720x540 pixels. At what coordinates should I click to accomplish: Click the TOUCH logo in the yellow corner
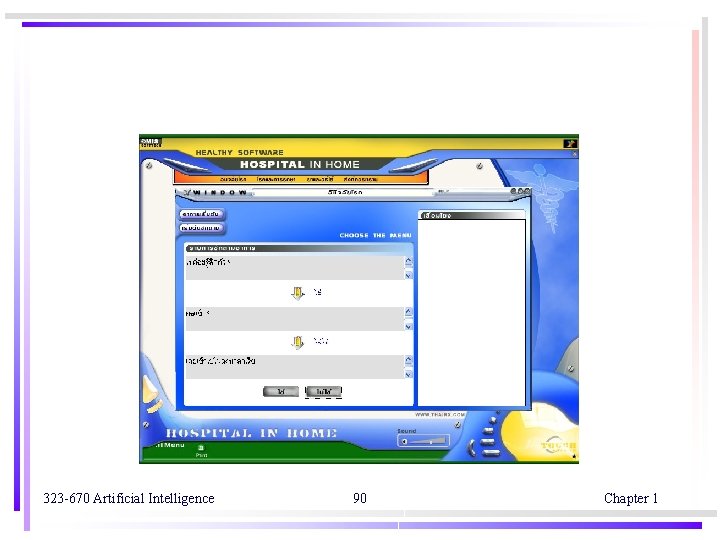tap(557, 445)
